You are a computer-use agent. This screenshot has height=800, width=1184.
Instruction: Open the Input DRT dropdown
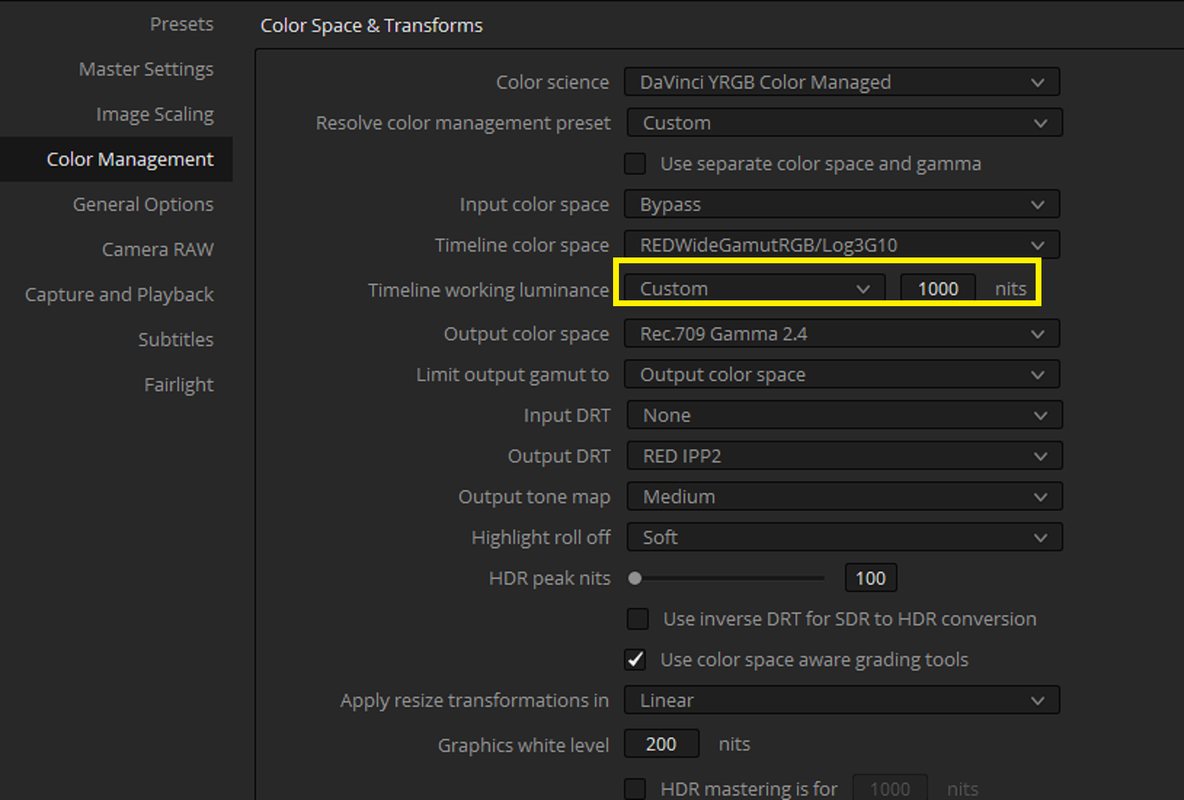click(x=844, y=415)
